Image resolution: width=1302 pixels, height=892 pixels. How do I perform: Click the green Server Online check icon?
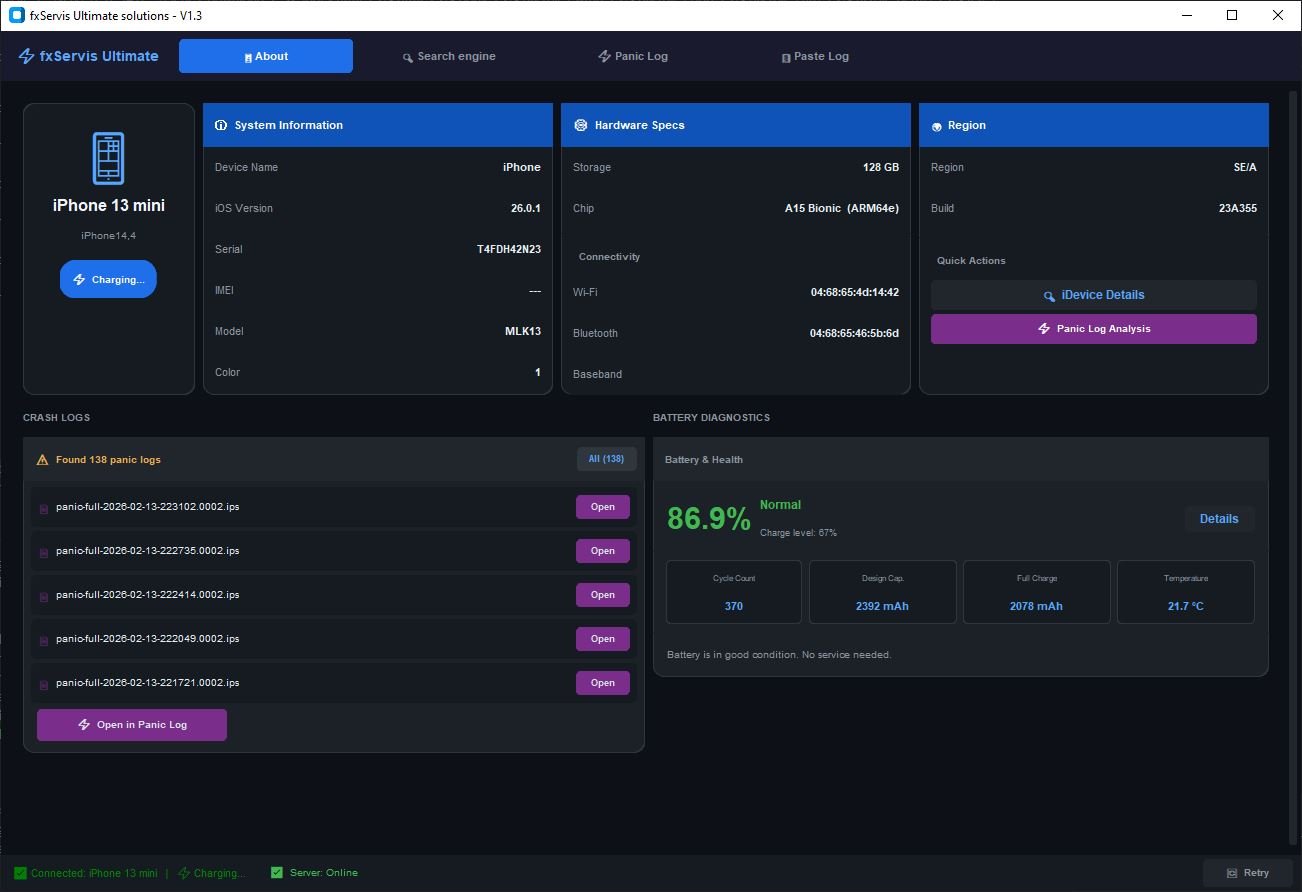(277, 873)
